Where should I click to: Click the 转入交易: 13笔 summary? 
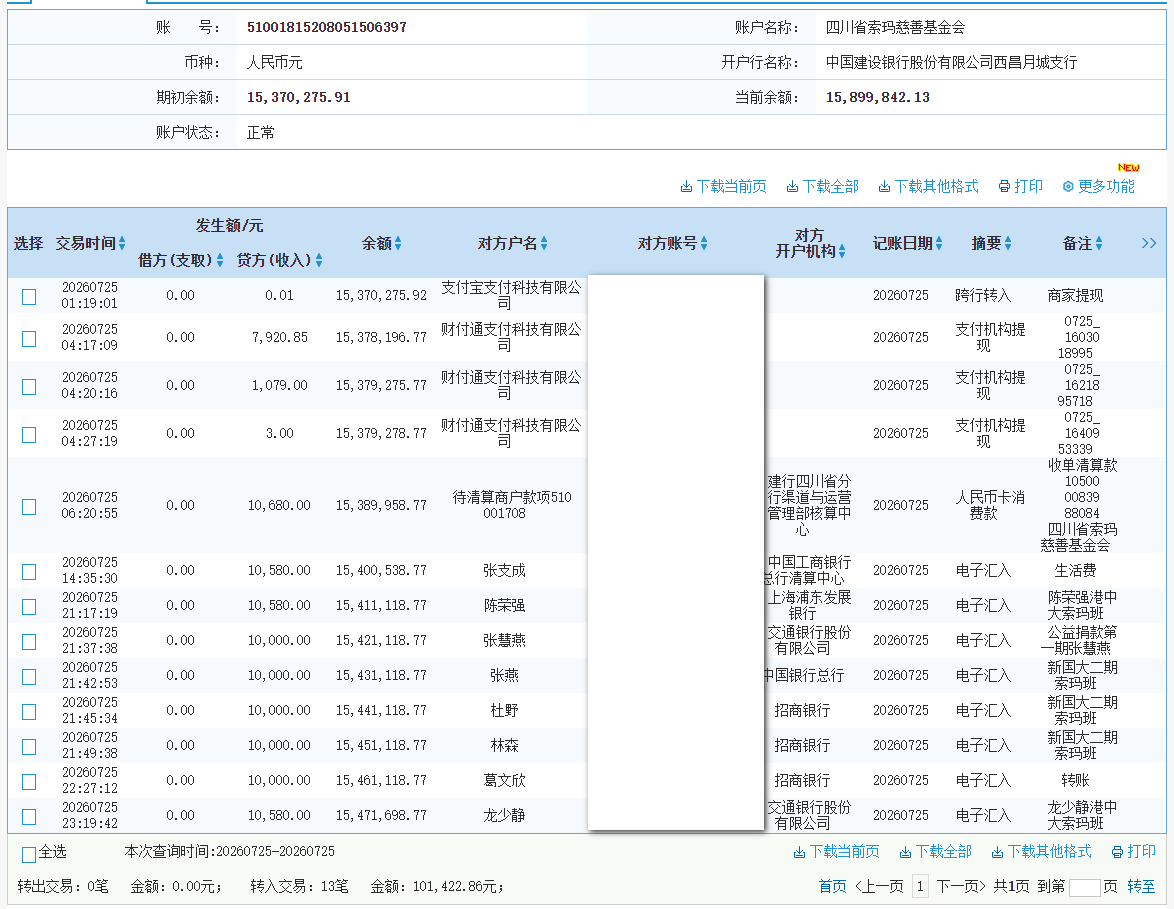click(299, 887)
